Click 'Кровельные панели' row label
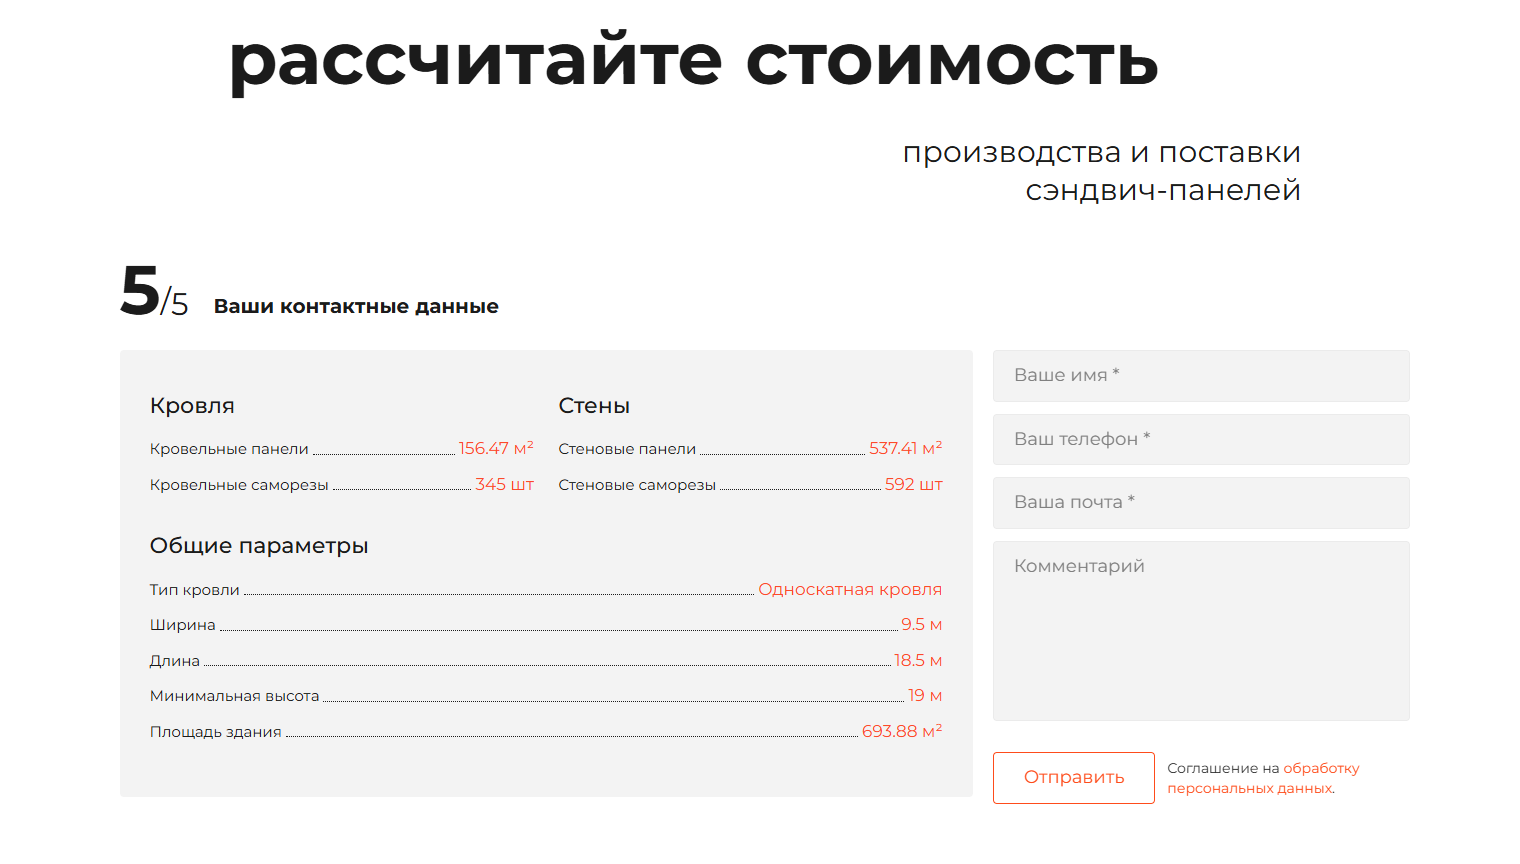This screenshot has width=1520, height=864. pyautogui.click(x=229, y=449)
